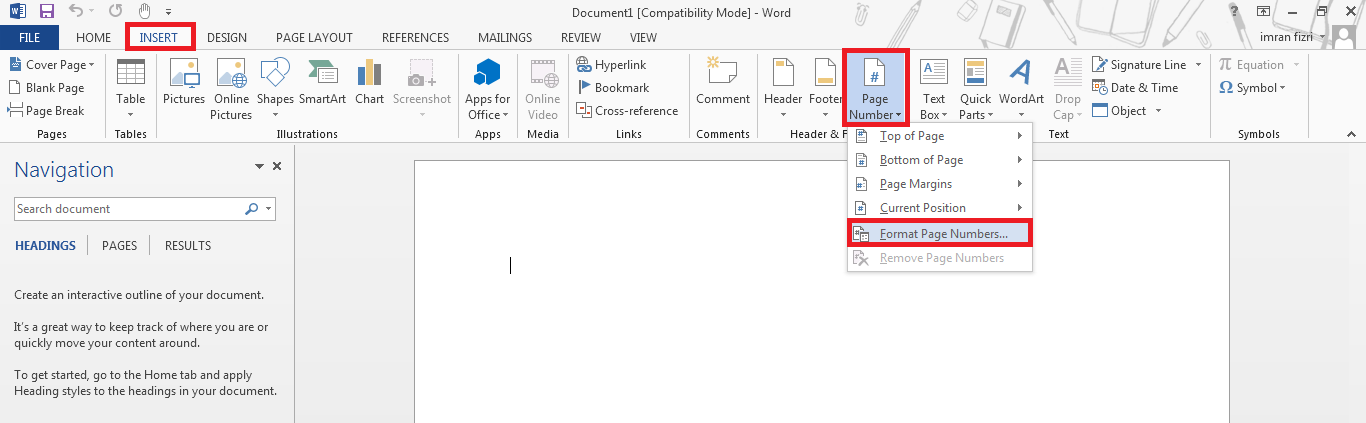Viewport: 1366px width, 423px height.
Task: Open Quick Parts menu
Action: [x=975, y=89]
